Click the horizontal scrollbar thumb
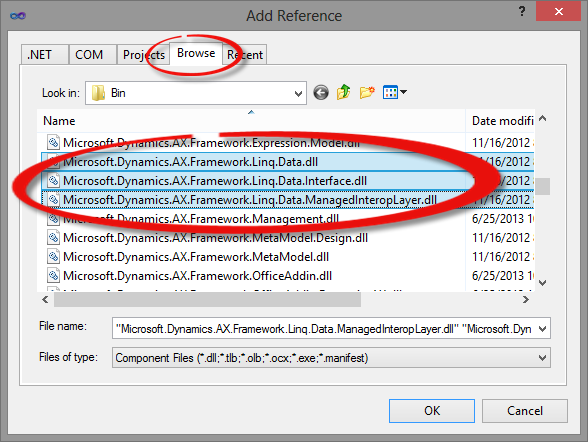Viewport: 588px width, 442px height. (x=207, y=300)
